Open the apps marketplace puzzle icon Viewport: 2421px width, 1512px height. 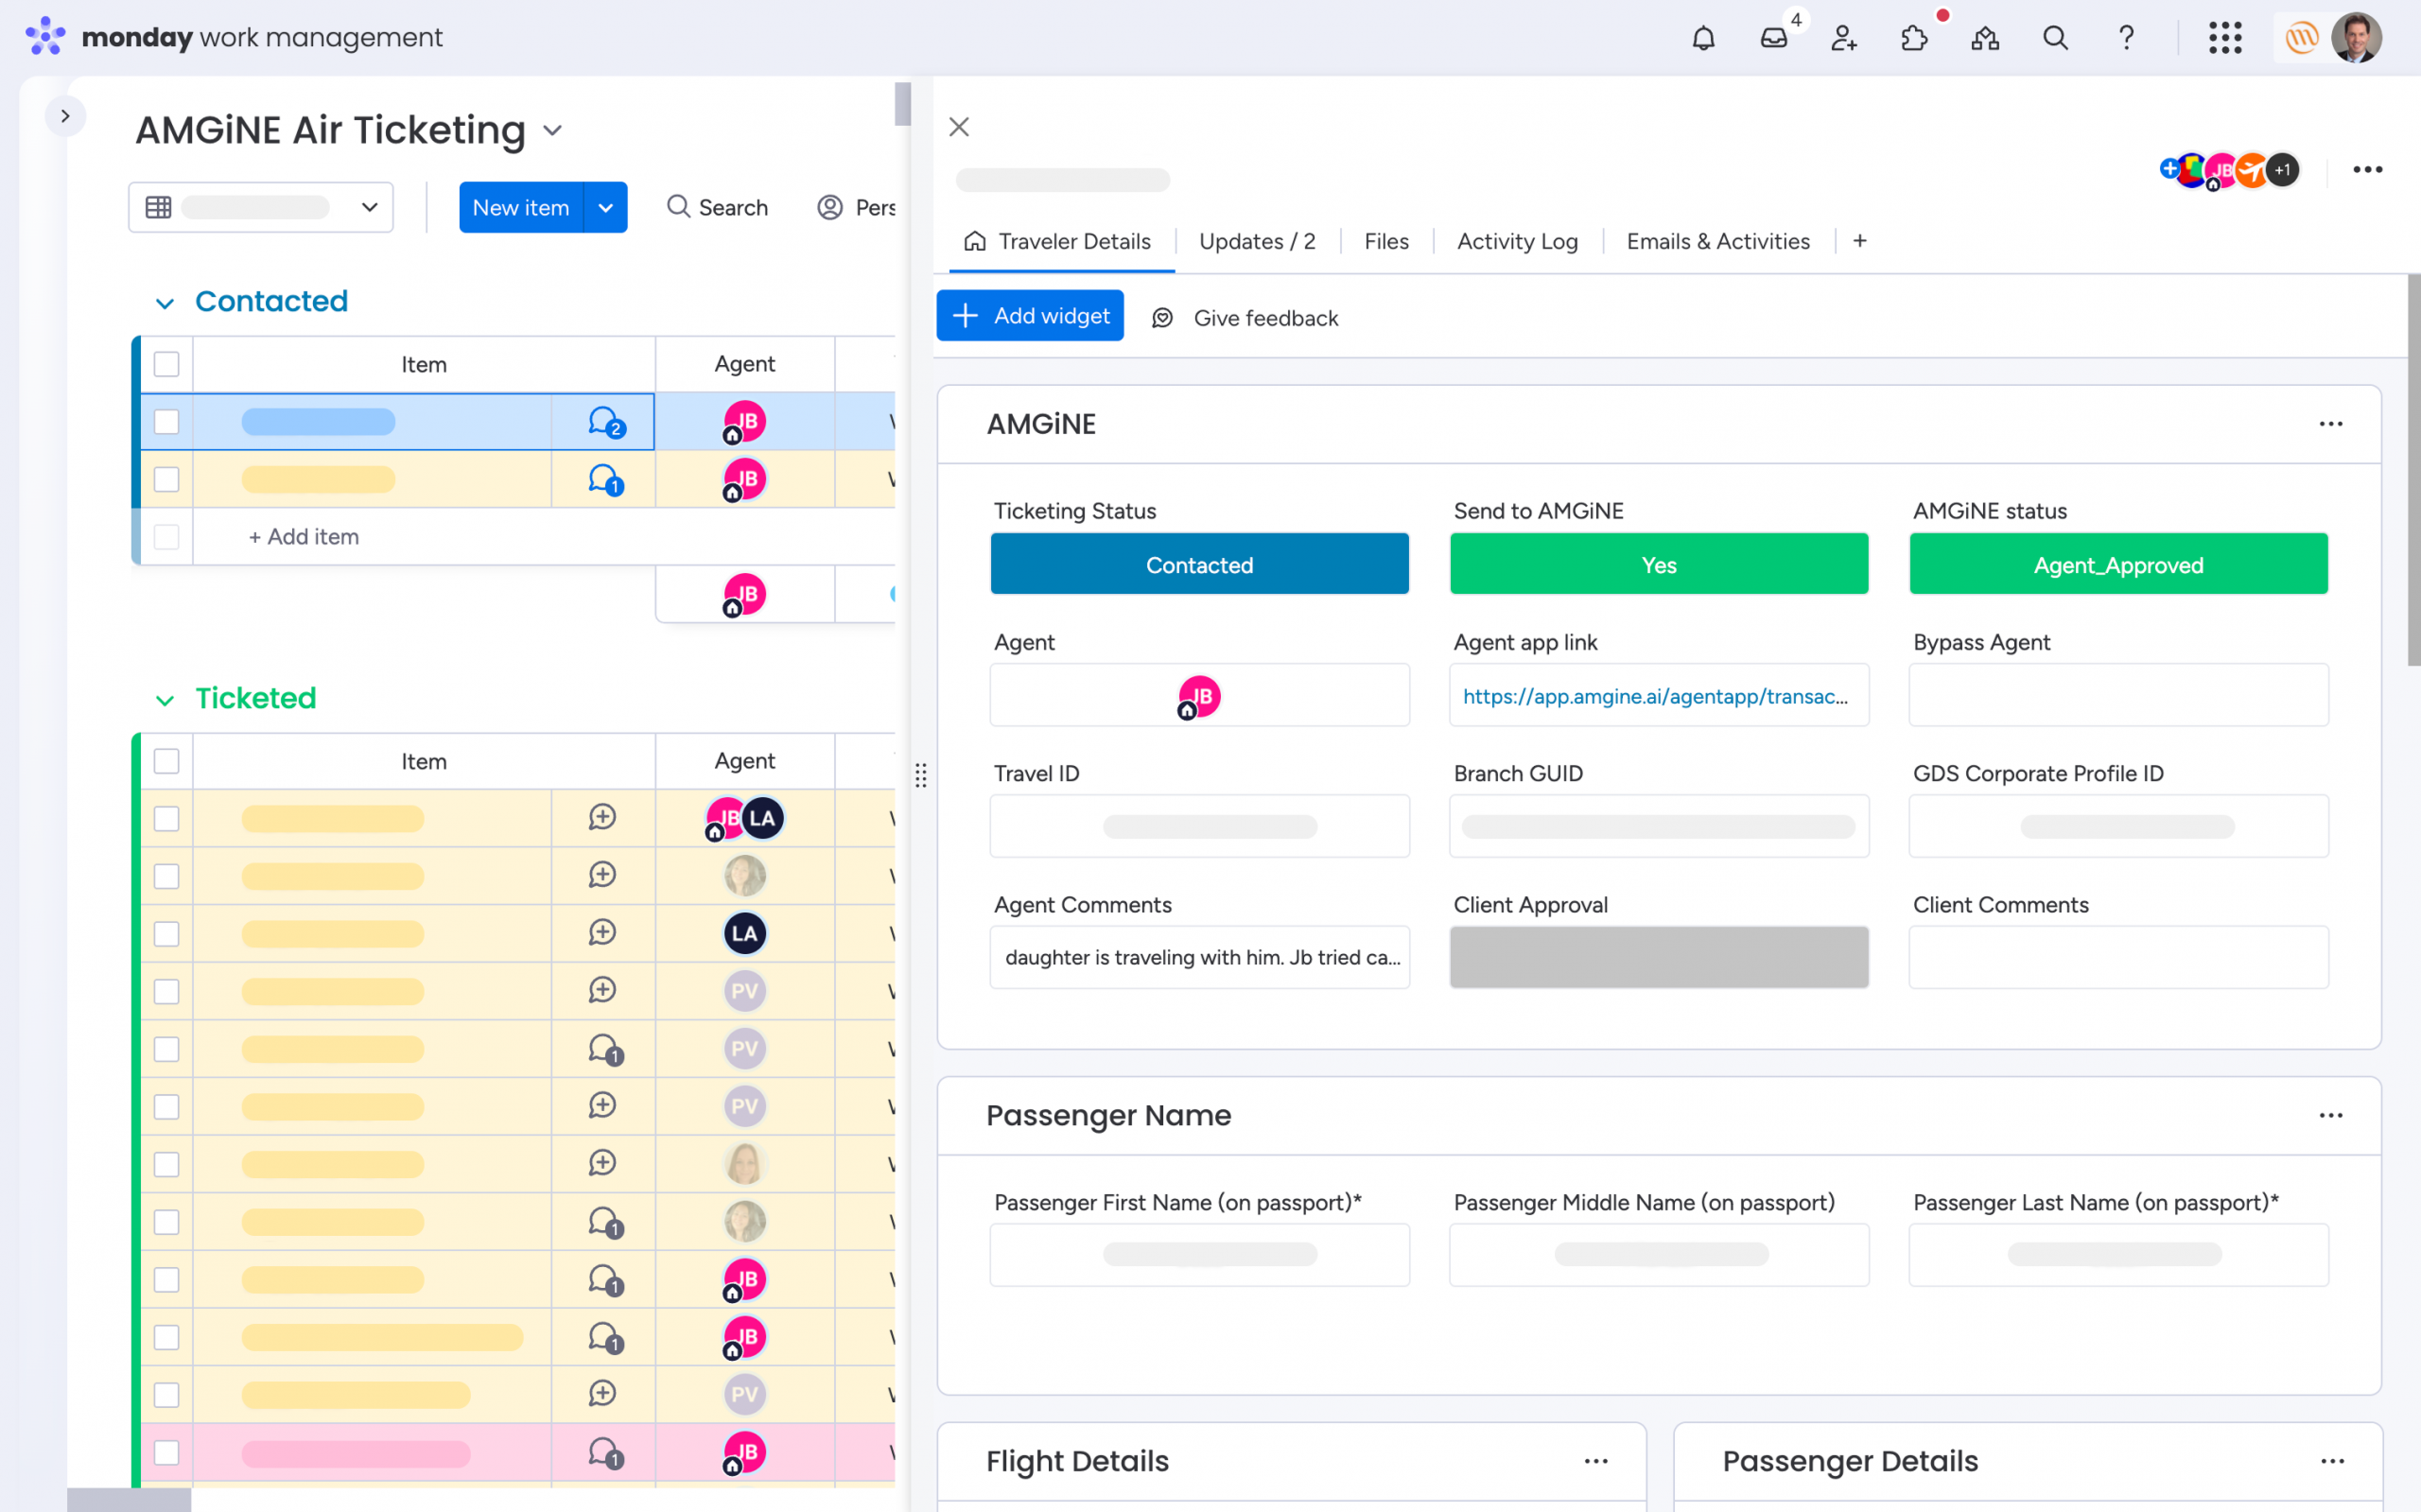click(x=1914, y=38)
